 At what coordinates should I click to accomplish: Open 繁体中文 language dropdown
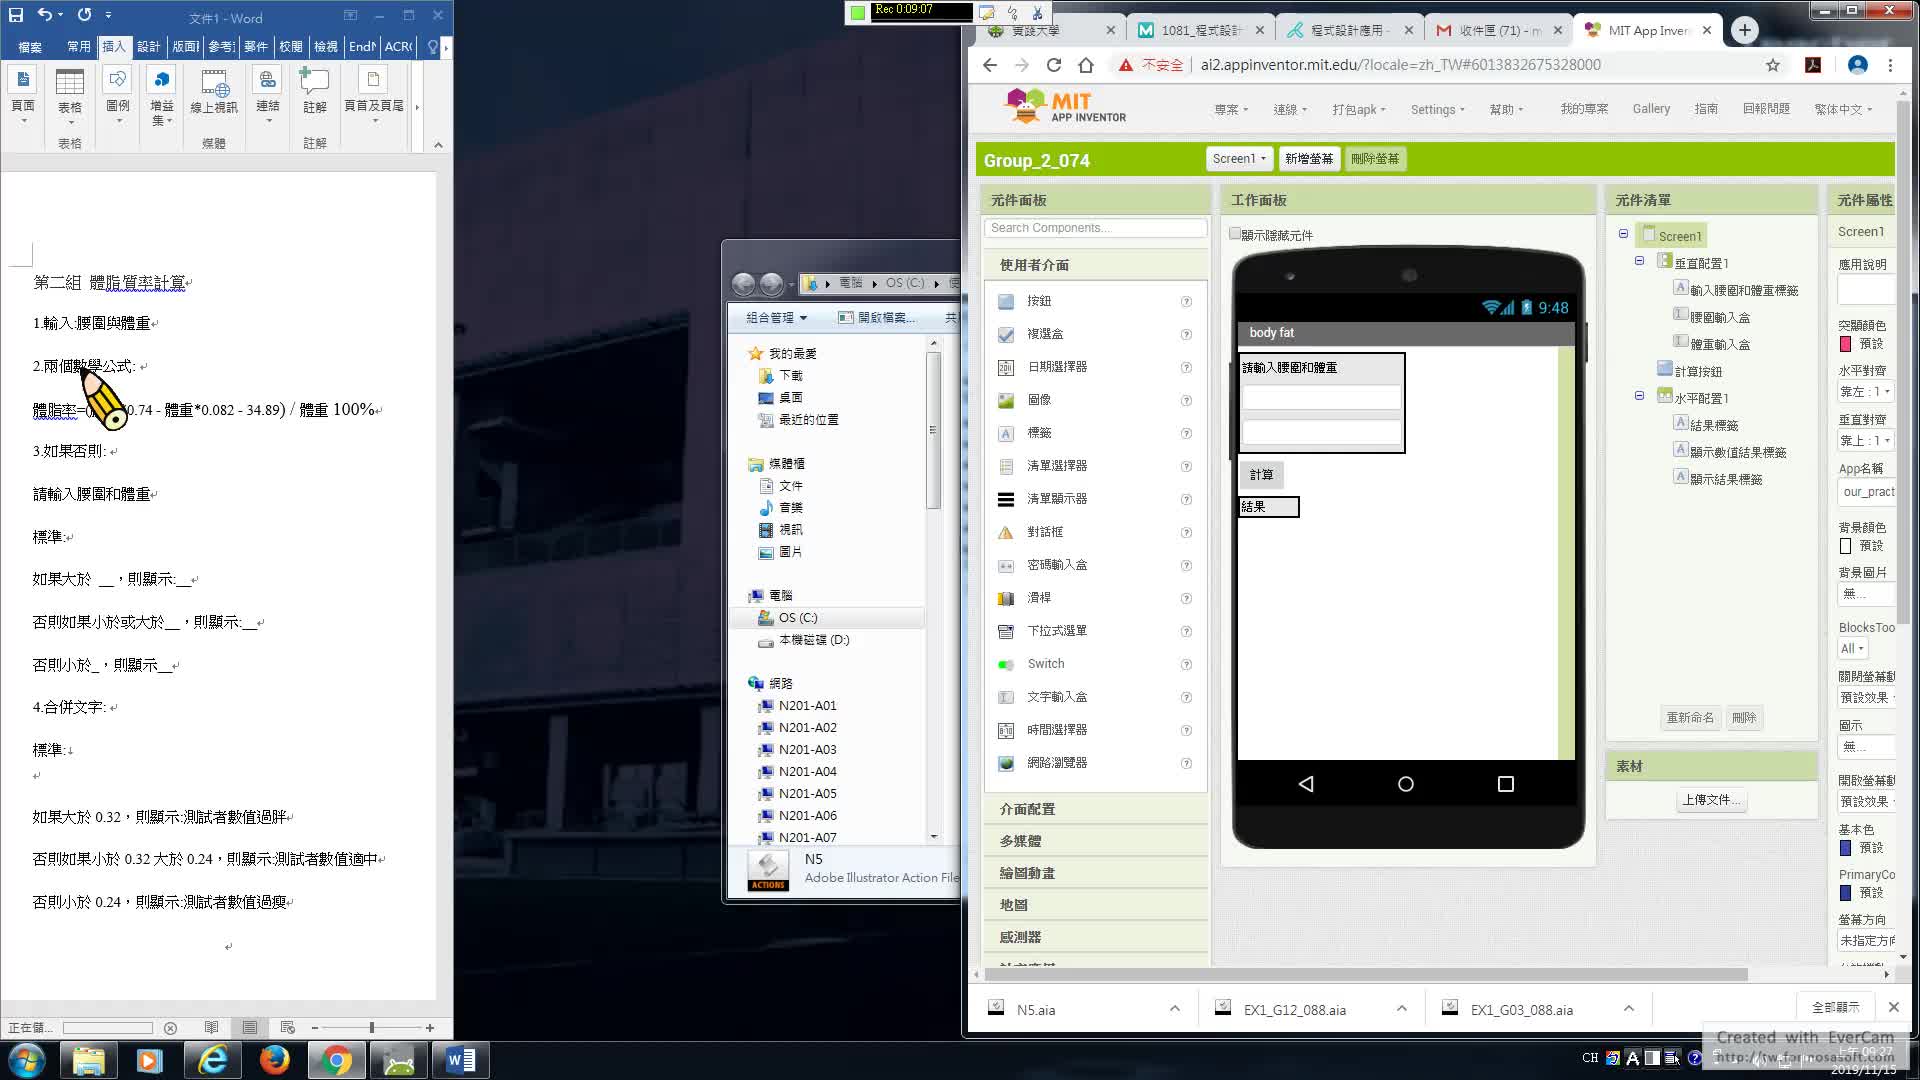tap(1843, 110)
